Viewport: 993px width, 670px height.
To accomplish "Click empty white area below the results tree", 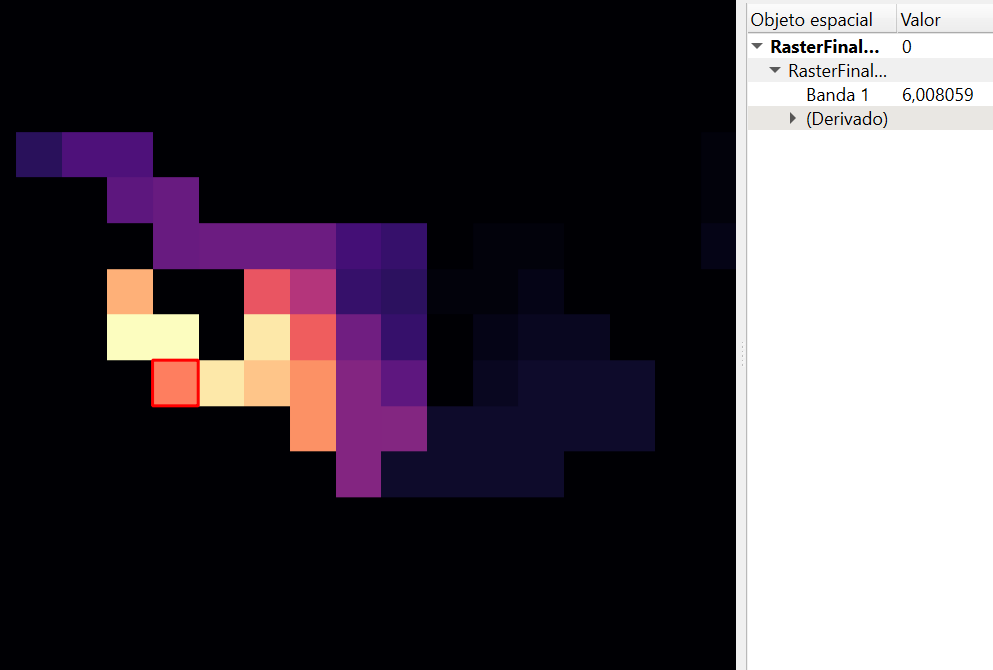I will coord(870,400).
